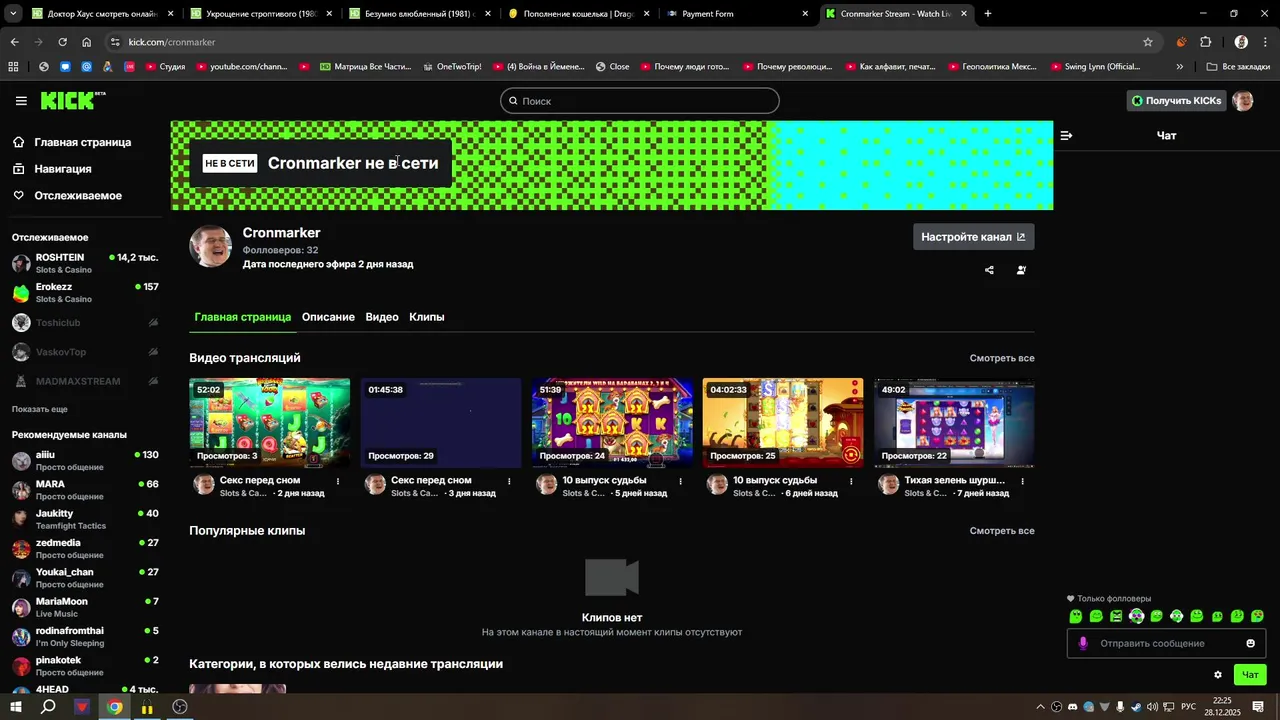This screenshot has height=720, width=1280.
Task: Click the Отправить сообщение chat input
Action: (1165, 643)
